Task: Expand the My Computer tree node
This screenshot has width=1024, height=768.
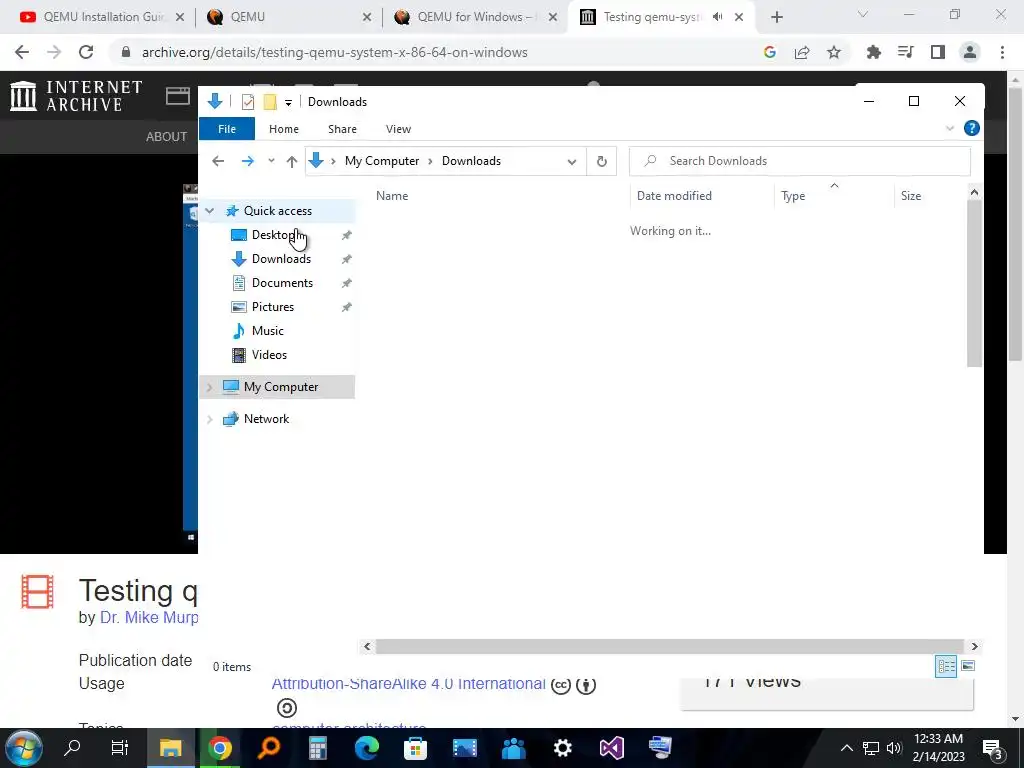Action: (210, 387)
